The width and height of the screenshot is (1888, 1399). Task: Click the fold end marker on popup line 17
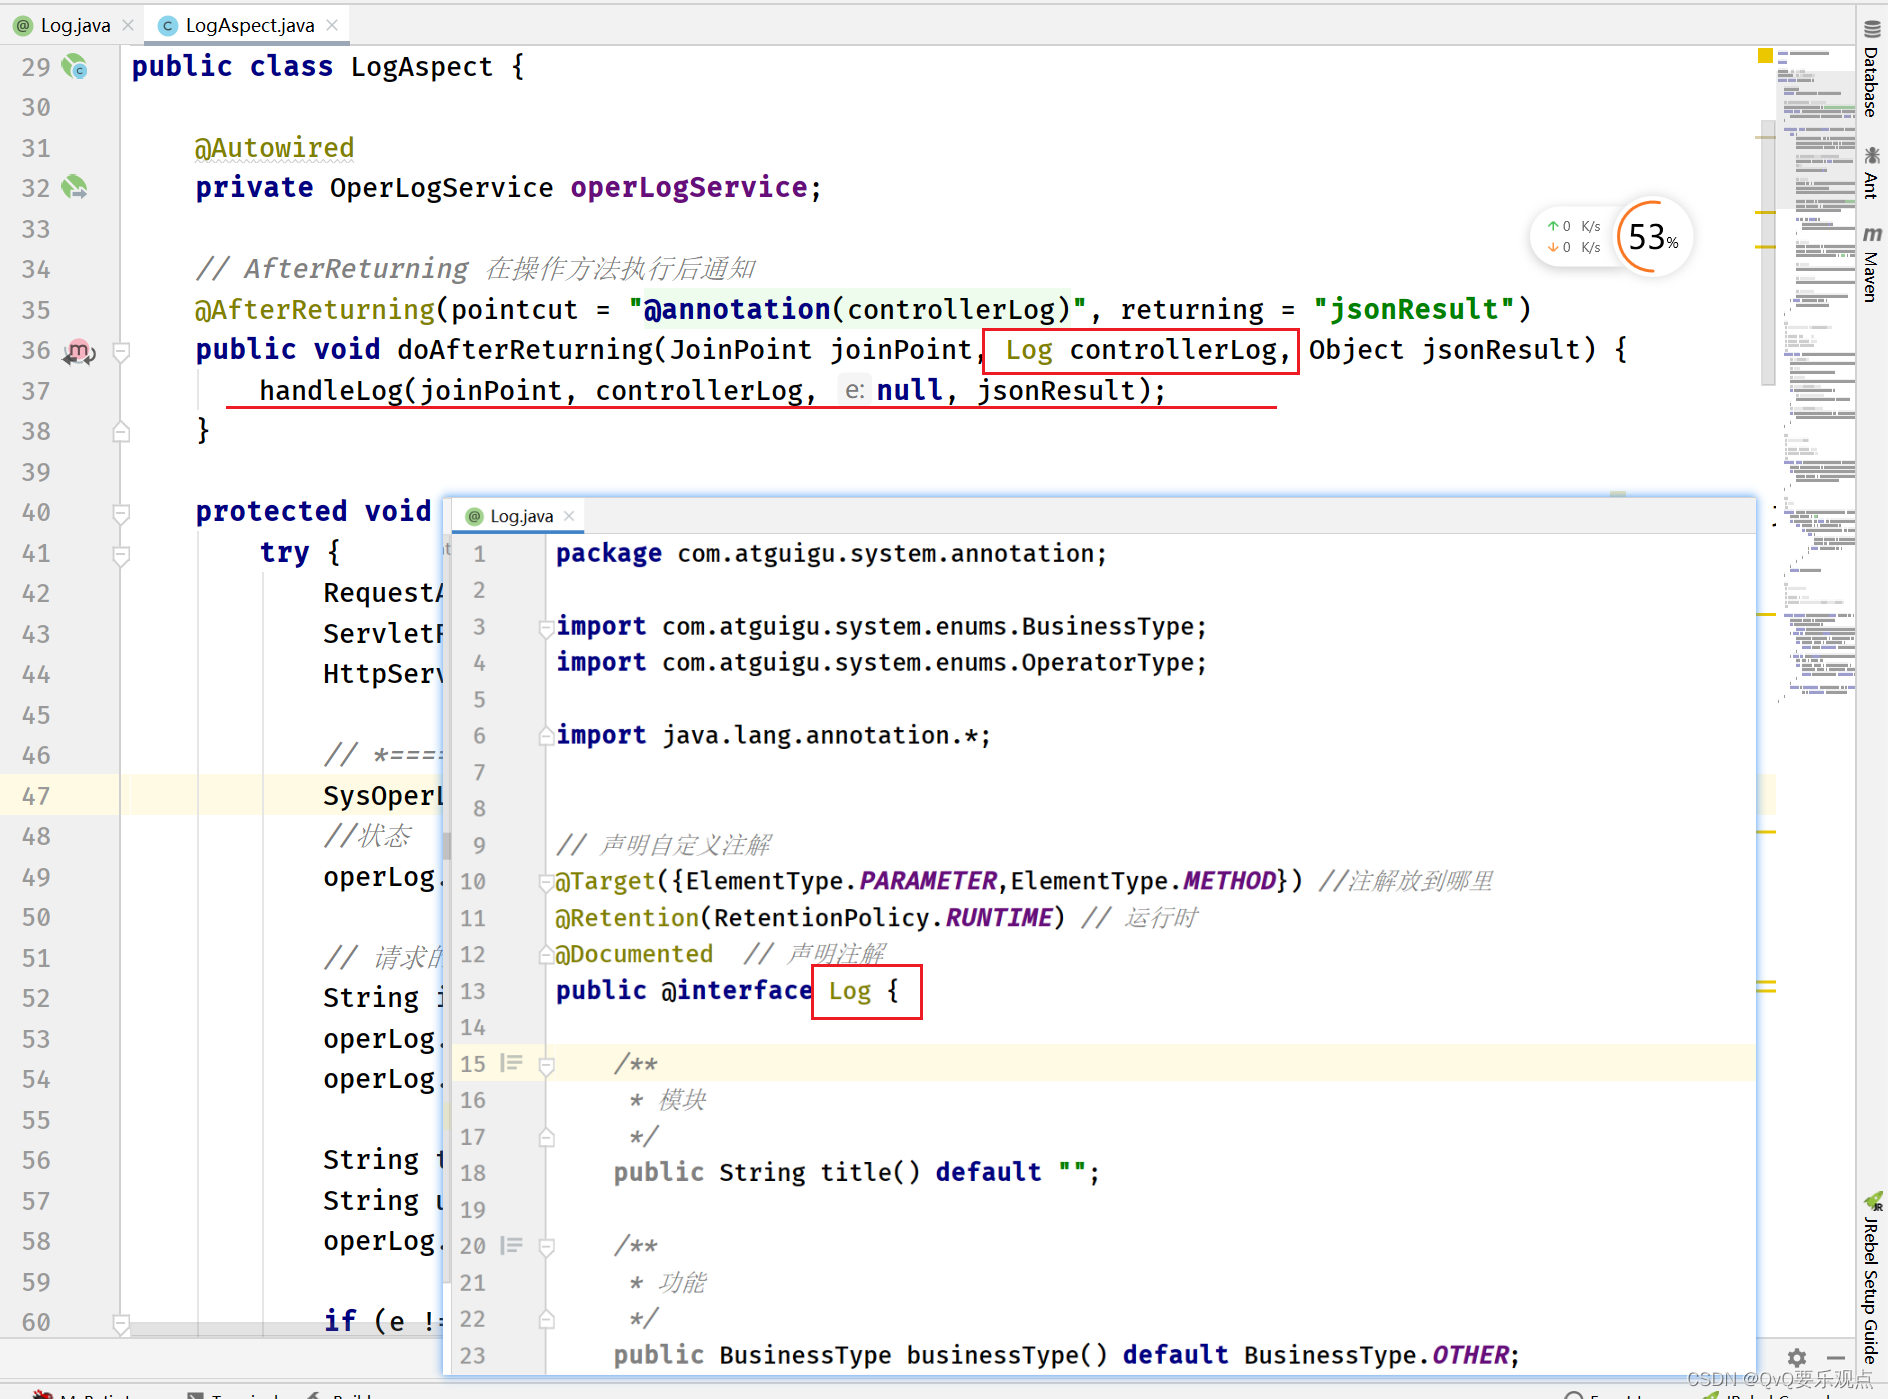[547, 1137]
